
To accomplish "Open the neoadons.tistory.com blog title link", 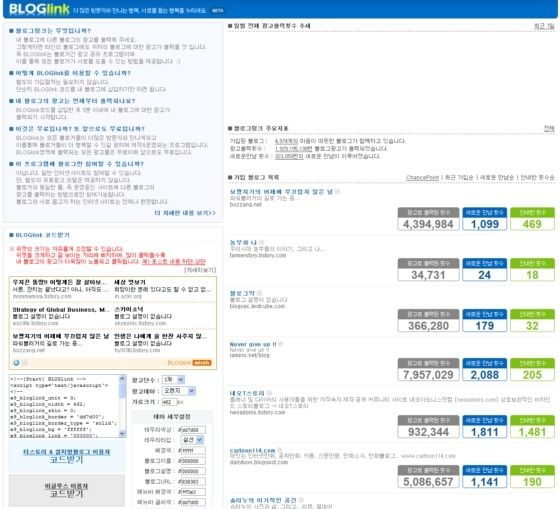I will pos(247,393).
